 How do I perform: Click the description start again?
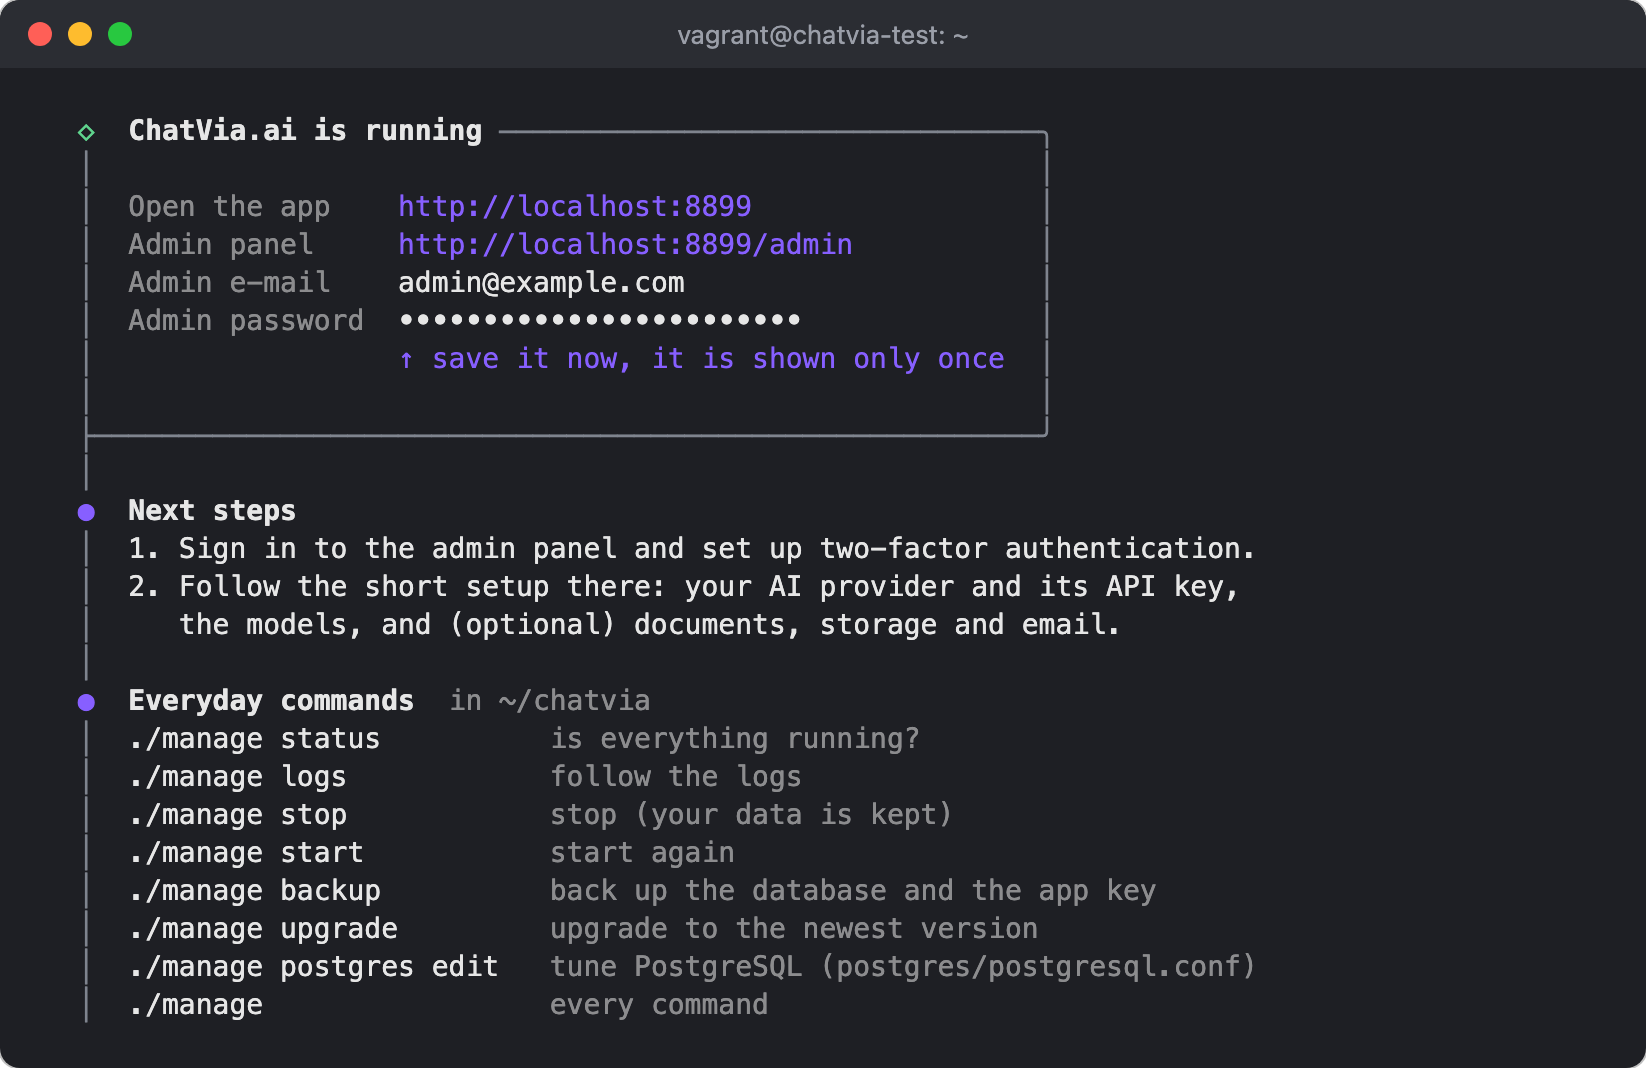(642, 852)
